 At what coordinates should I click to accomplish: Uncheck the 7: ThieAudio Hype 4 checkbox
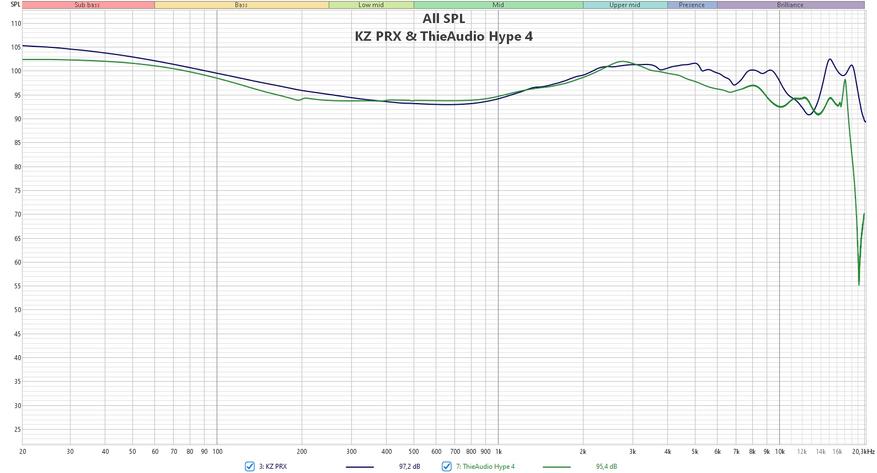click(x=446, y=466)
